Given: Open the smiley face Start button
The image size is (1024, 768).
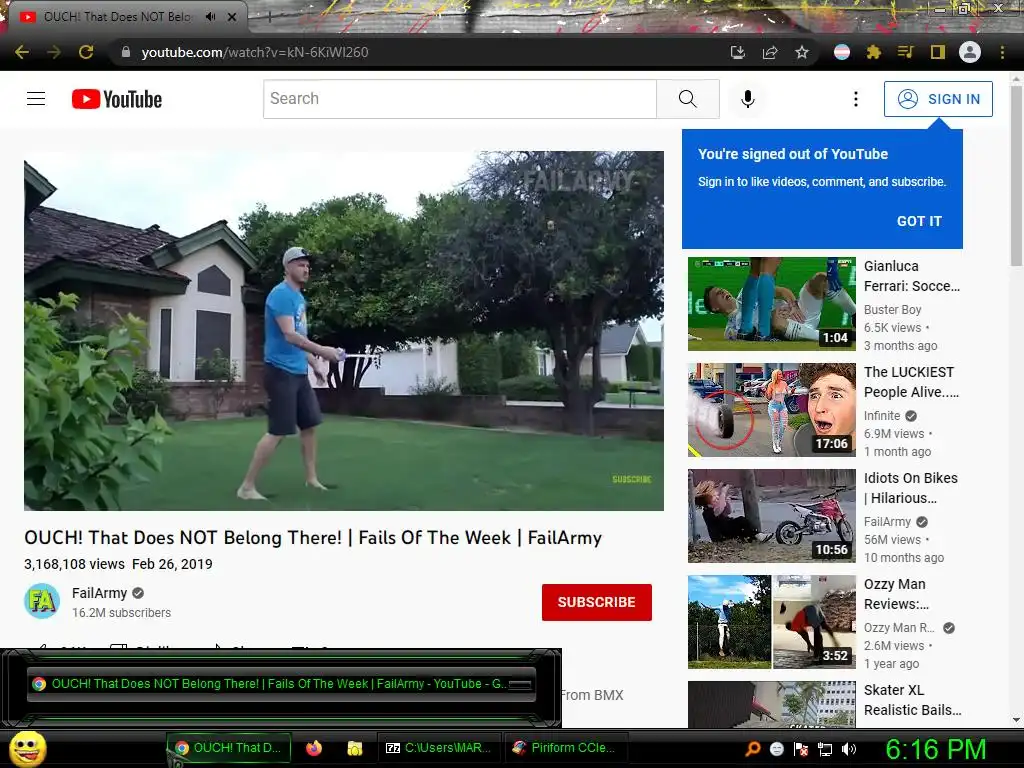Looking at the screenshot, I should click(27, 748).
